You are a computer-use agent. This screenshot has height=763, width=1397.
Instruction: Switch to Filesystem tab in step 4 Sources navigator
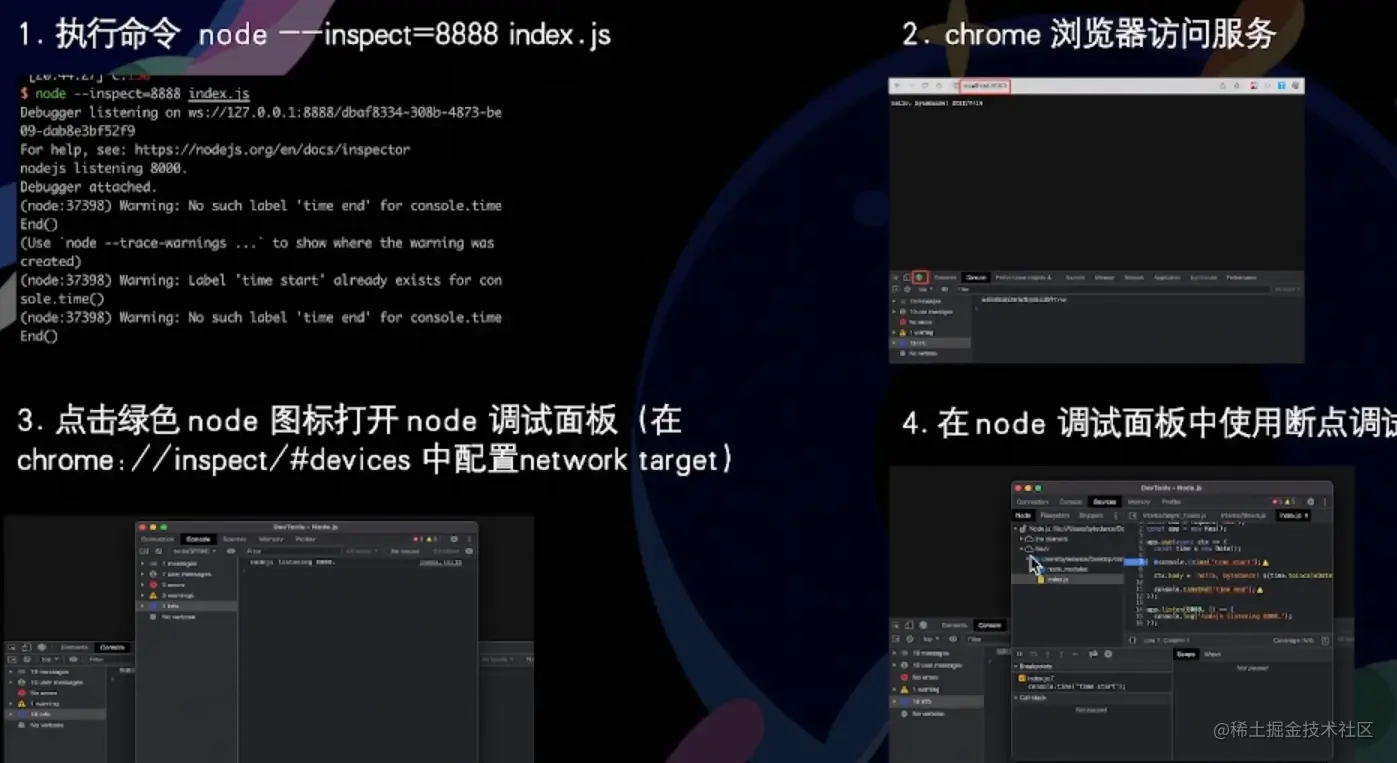[1055, 515]
